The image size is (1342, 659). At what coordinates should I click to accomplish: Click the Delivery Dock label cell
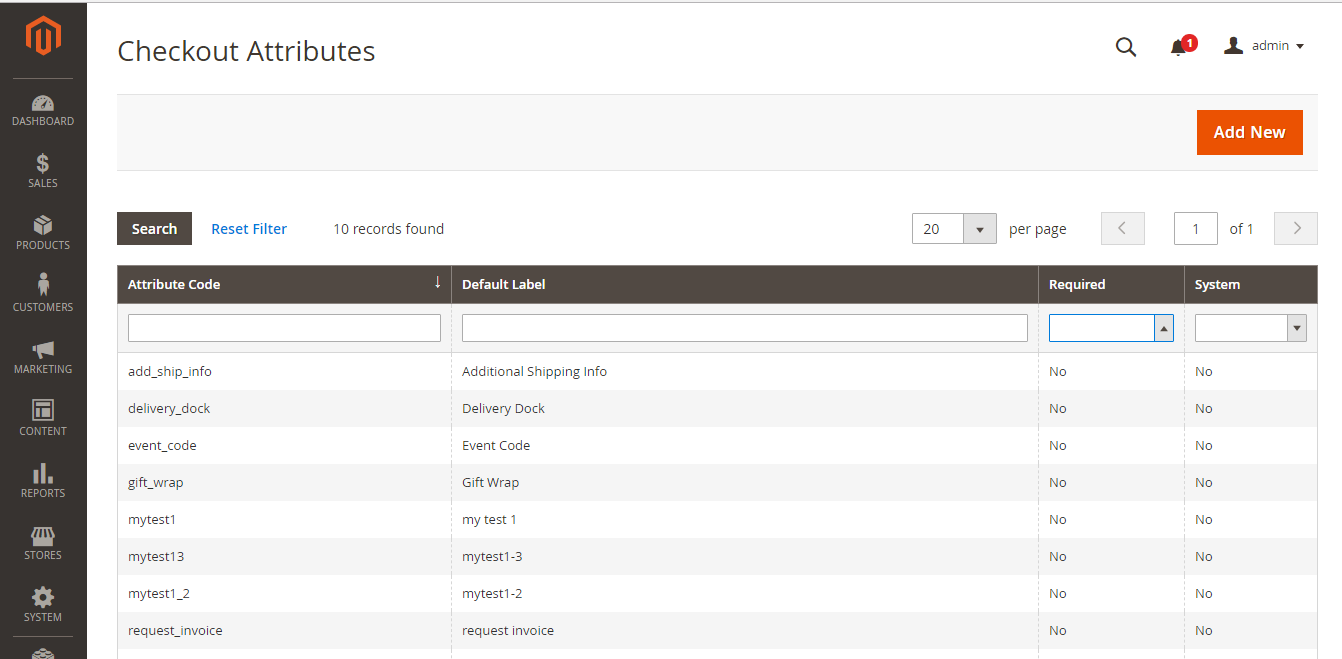[744, 408]
